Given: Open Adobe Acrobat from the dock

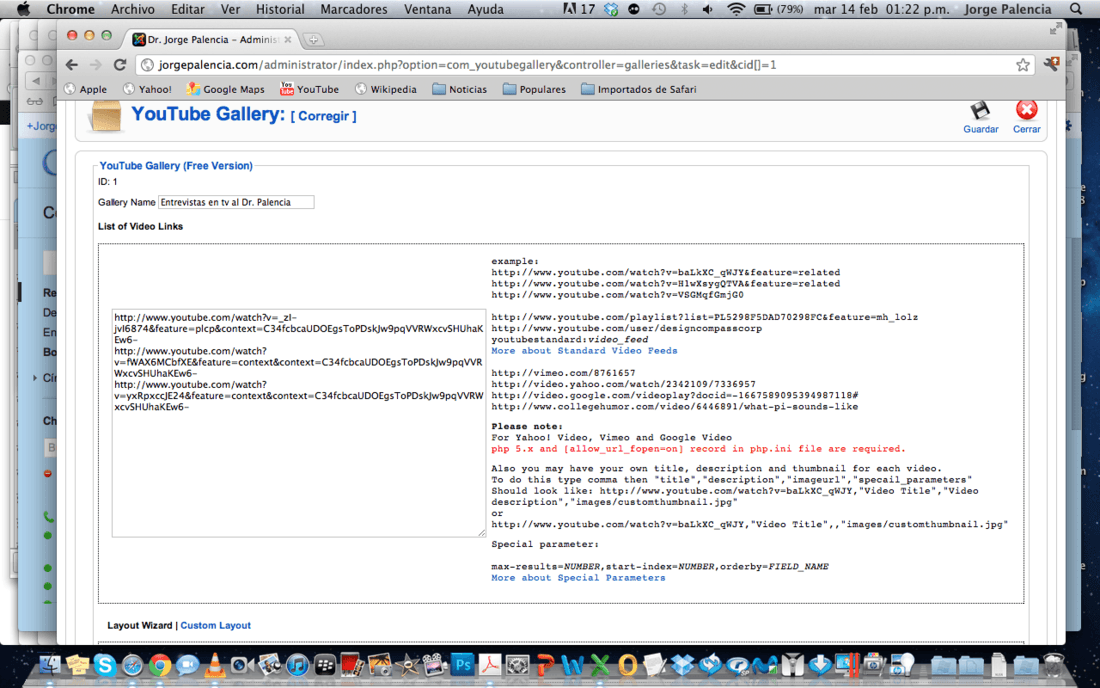Looking at the screenshot, I should (x=490, y=665).
